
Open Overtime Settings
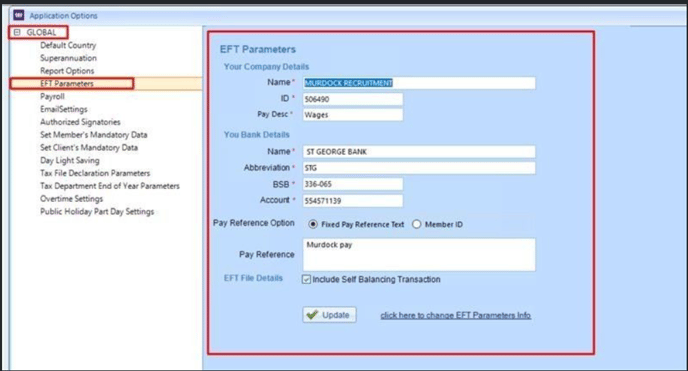click(72, 199)
